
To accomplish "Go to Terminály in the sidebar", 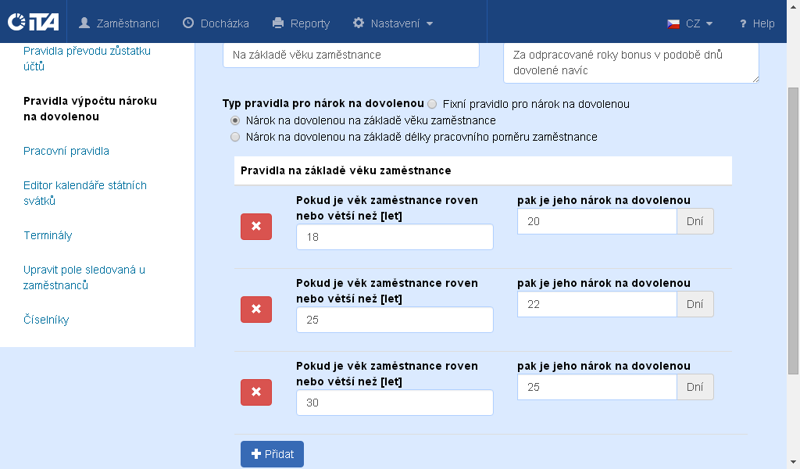I will point(47,235).
